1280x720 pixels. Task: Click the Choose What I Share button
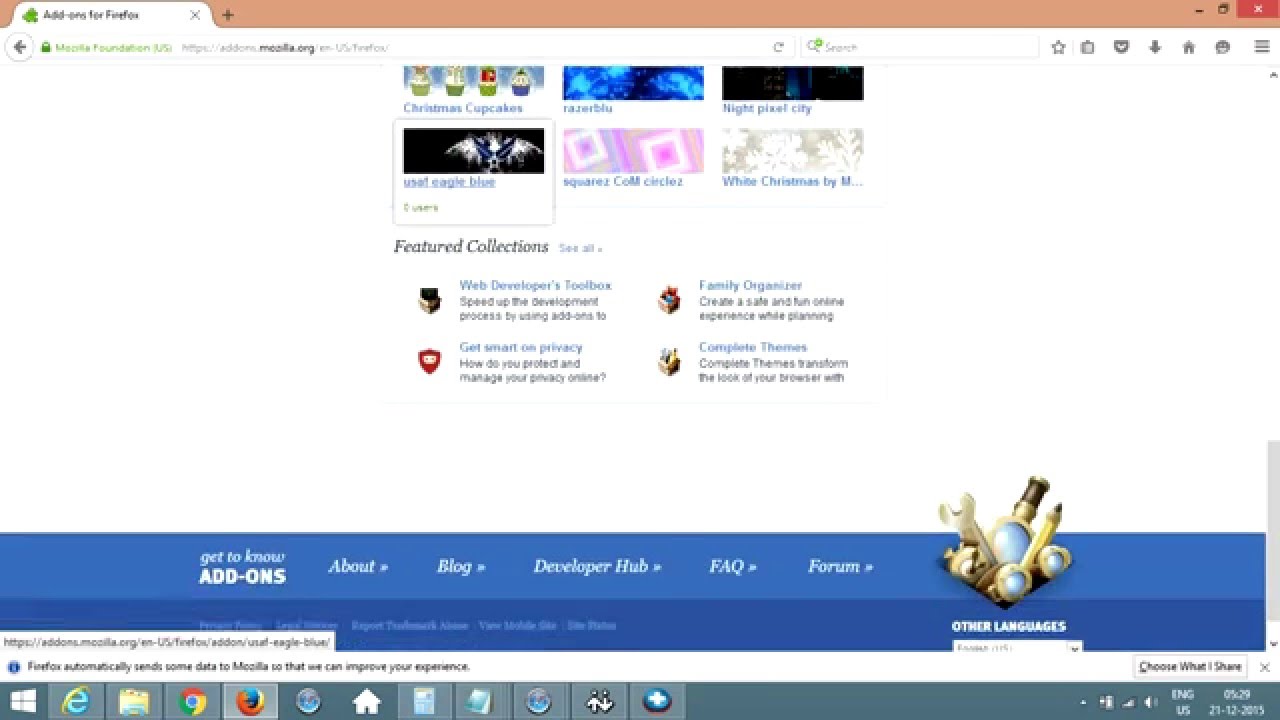click(1190, 667)
